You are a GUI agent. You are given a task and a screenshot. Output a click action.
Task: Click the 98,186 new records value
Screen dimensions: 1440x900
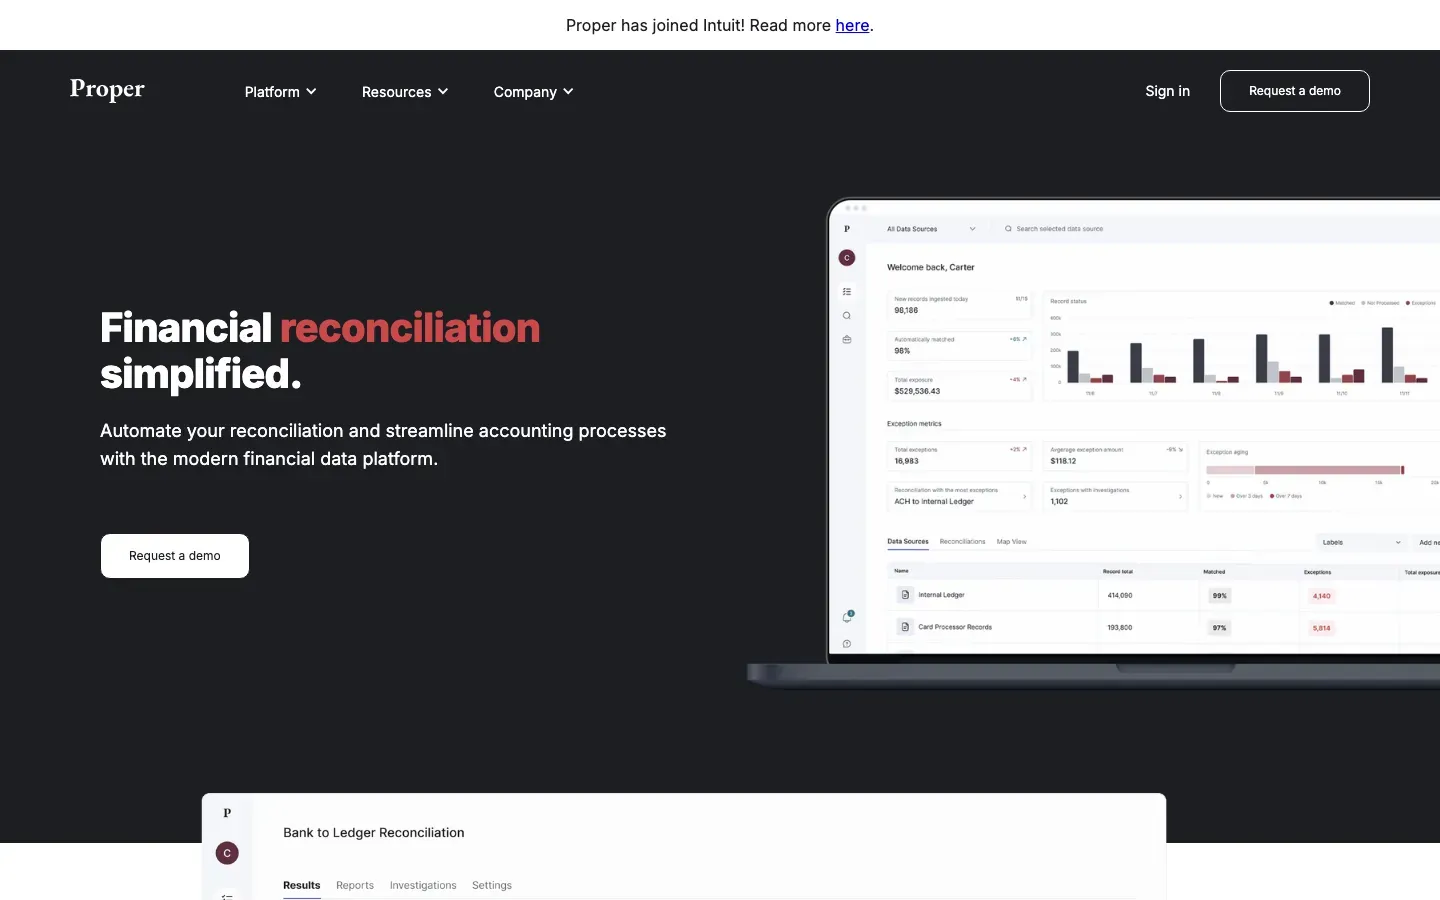click(906, 310)
